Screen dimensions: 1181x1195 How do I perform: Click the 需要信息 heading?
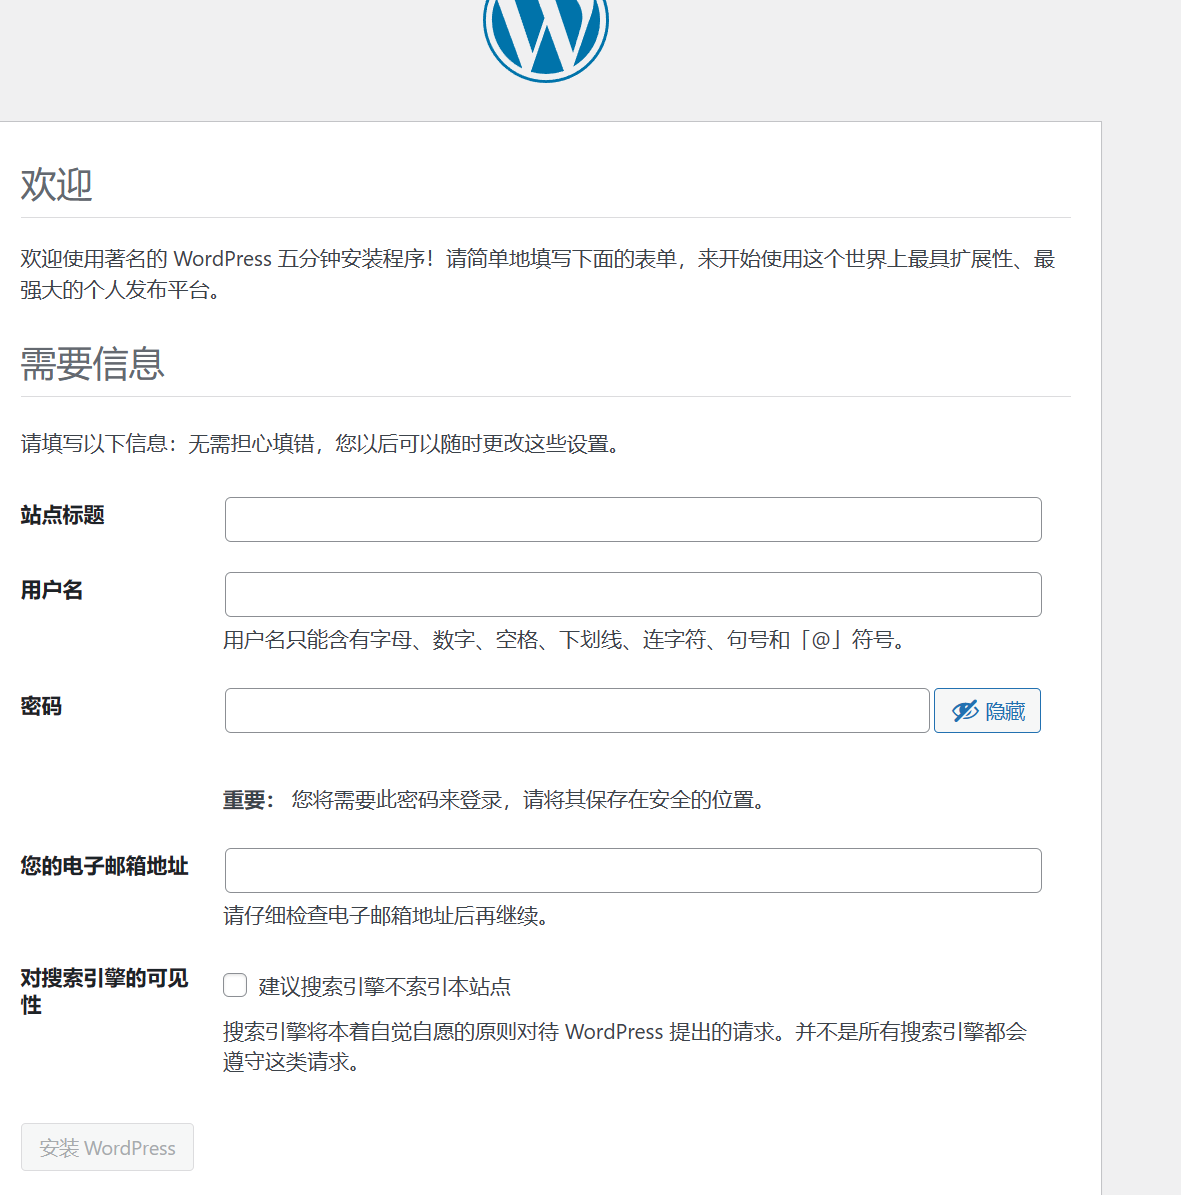pos(92,364)
